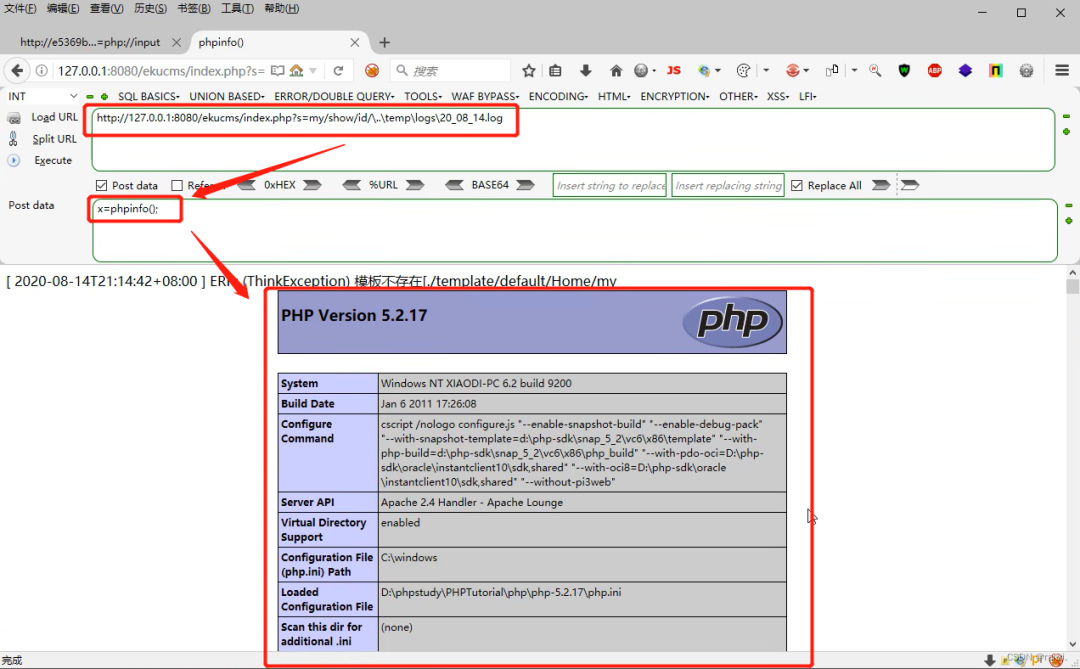Click the 搜索 search box
This screenshot has height=669, width=1080.
click(450, 70)
